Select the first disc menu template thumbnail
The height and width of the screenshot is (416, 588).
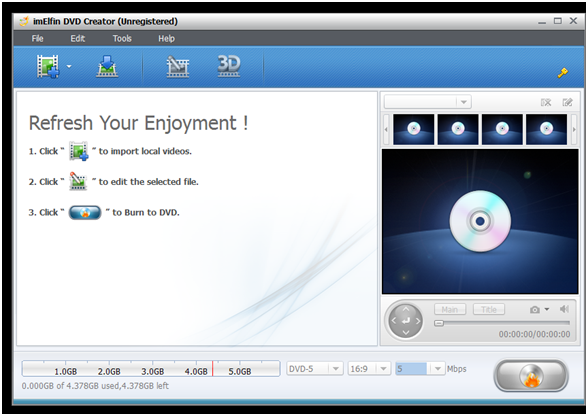click(414, 129)
